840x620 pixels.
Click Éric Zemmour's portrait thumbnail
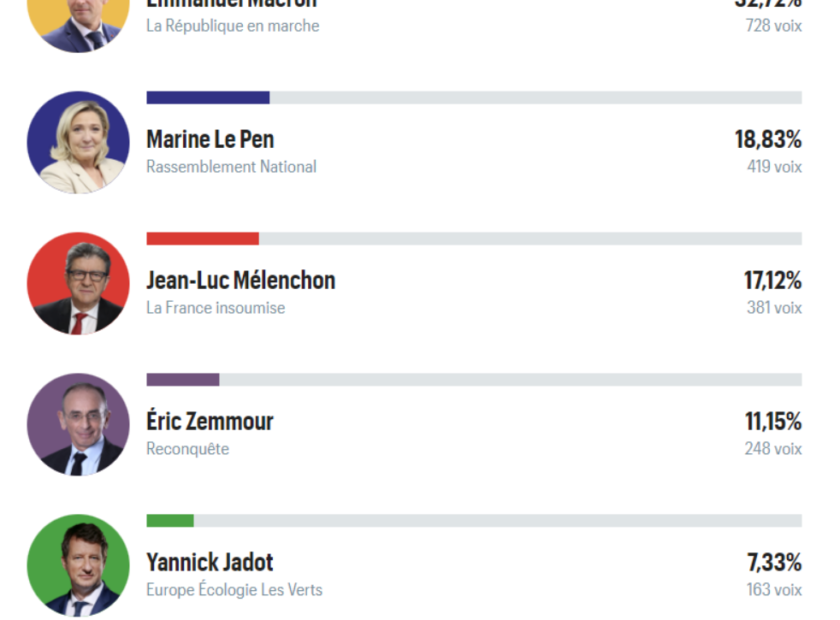point(78,424)
